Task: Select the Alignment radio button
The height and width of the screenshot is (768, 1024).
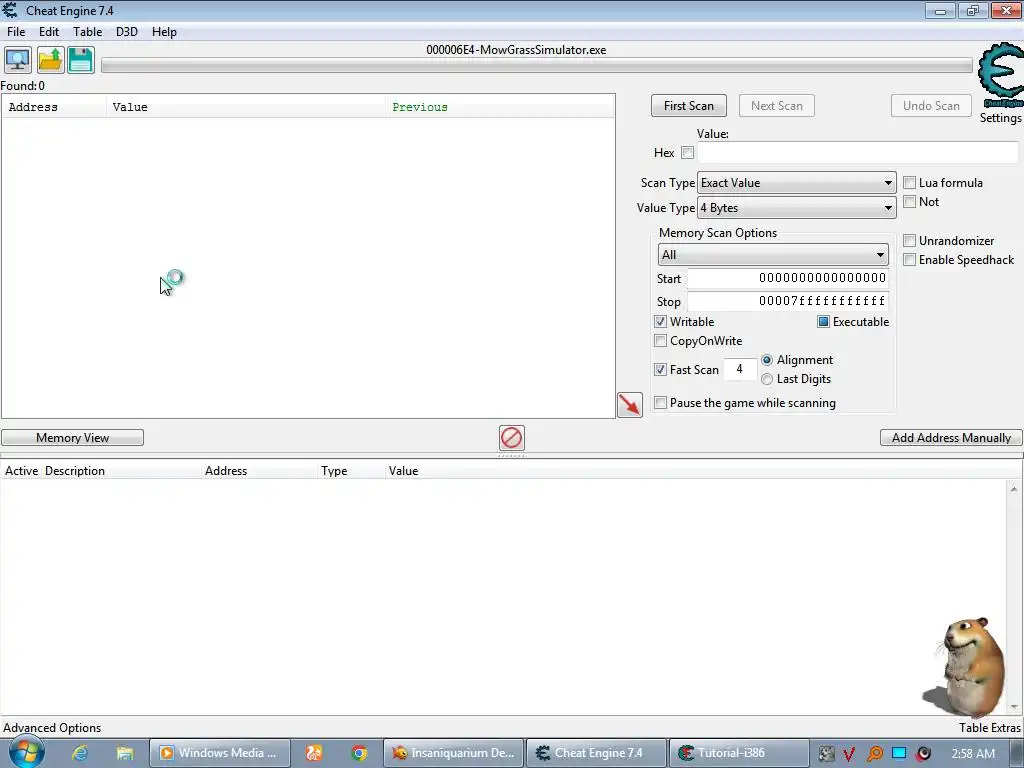Action: point(767,360)
